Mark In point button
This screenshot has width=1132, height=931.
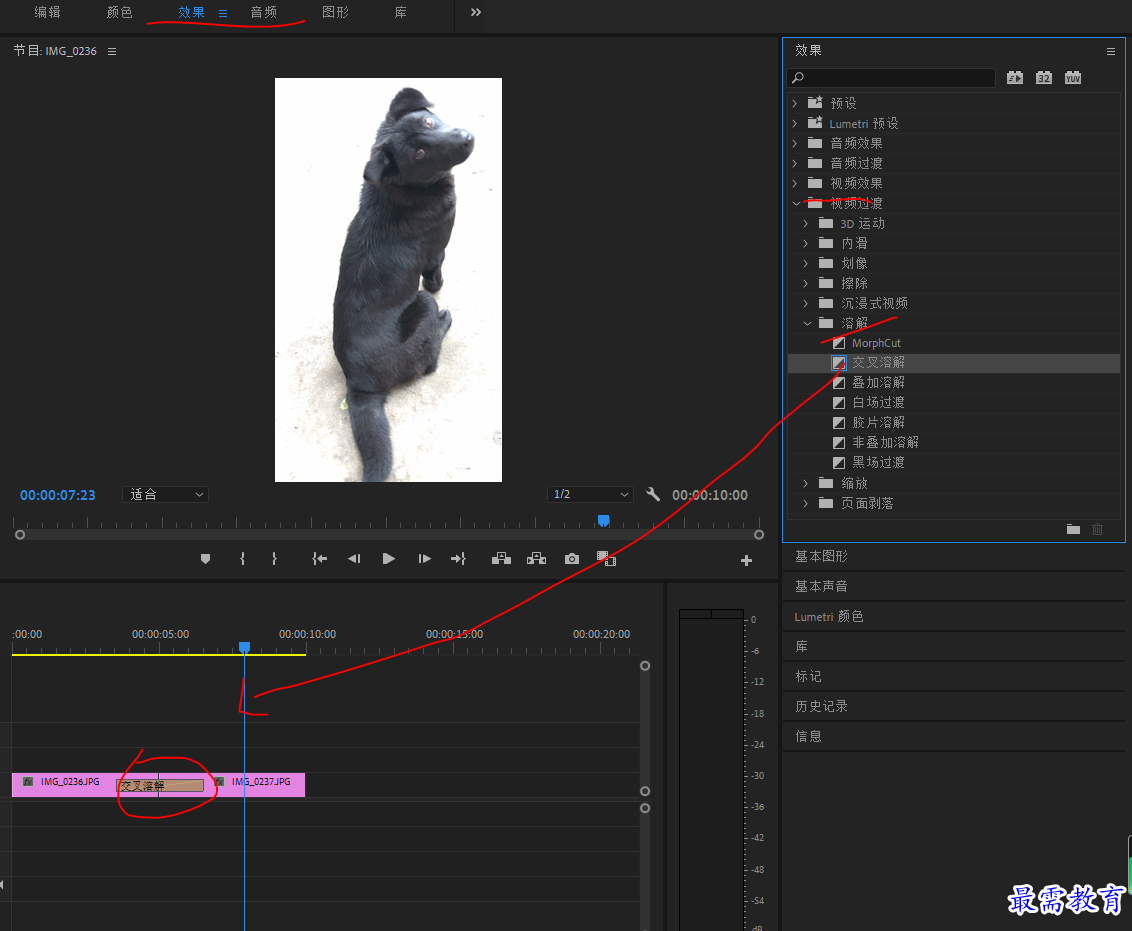click(243, 559)
